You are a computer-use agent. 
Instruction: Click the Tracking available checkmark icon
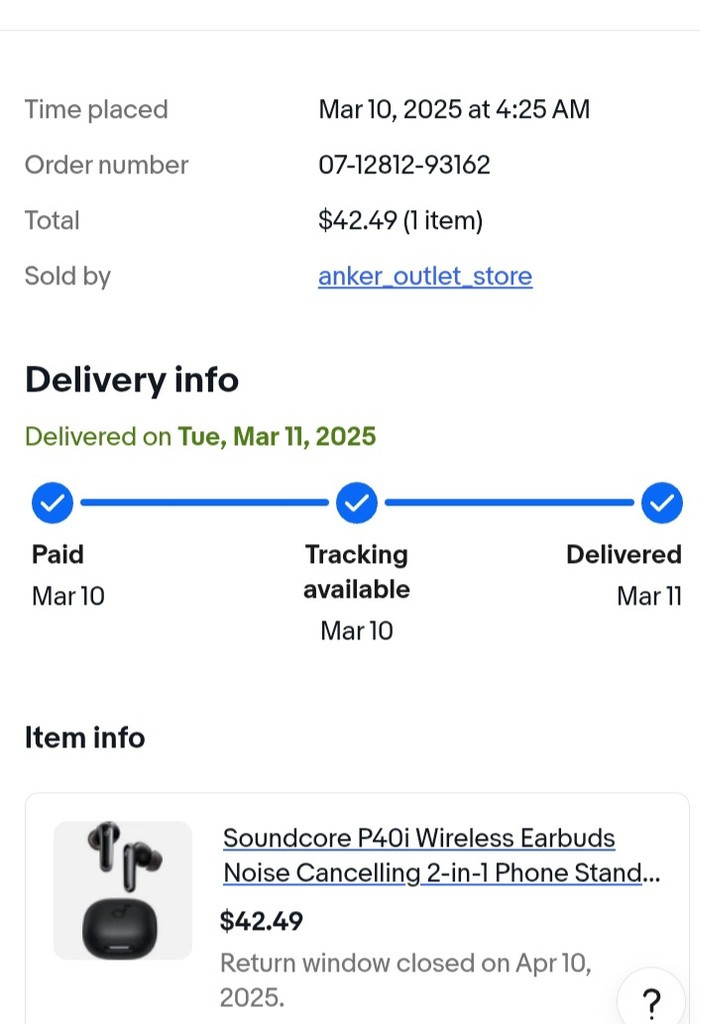pyautogui.click(x=356, y=503)
